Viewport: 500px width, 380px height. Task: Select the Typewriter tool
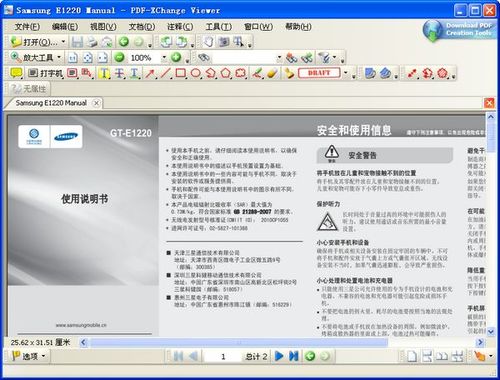45,73
